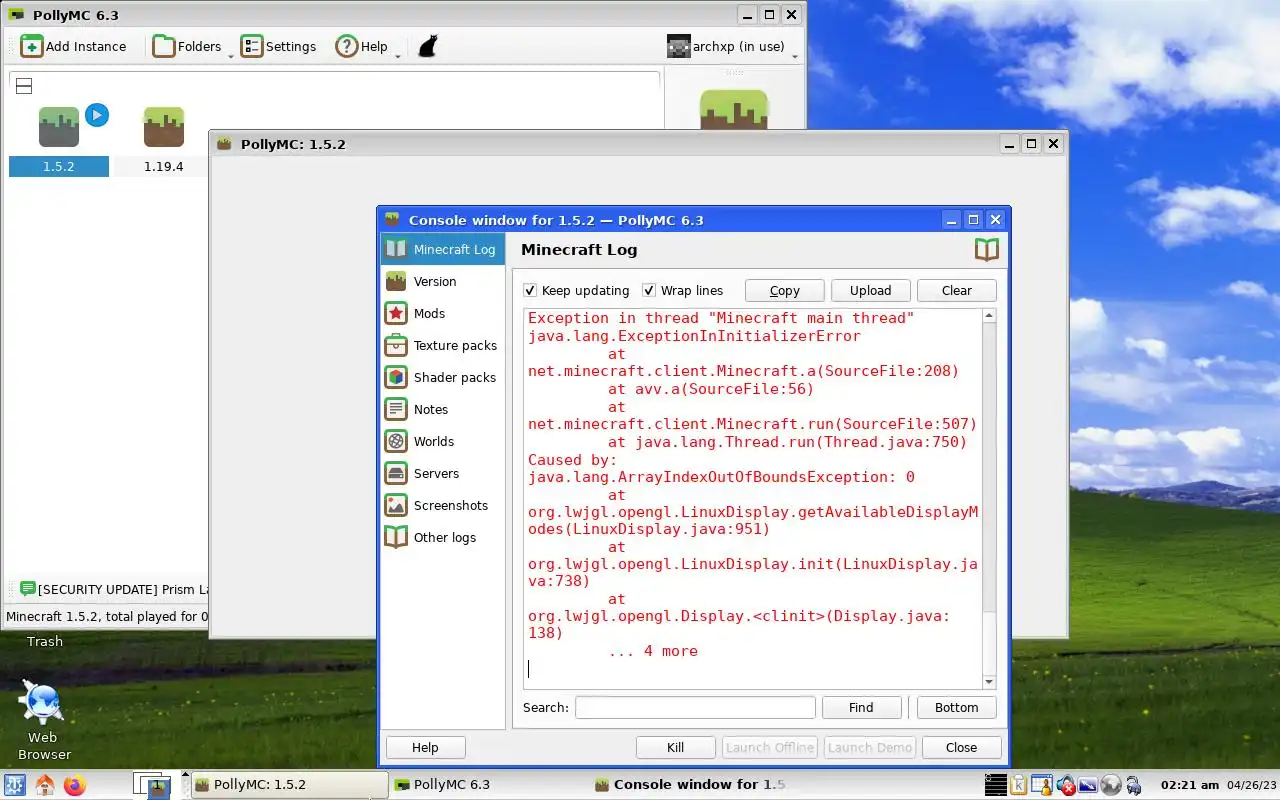The height and width of the screenshot is (800, 1280).
Task: Select Minecraft Log in console sidebar
Action: click(442, 249)
